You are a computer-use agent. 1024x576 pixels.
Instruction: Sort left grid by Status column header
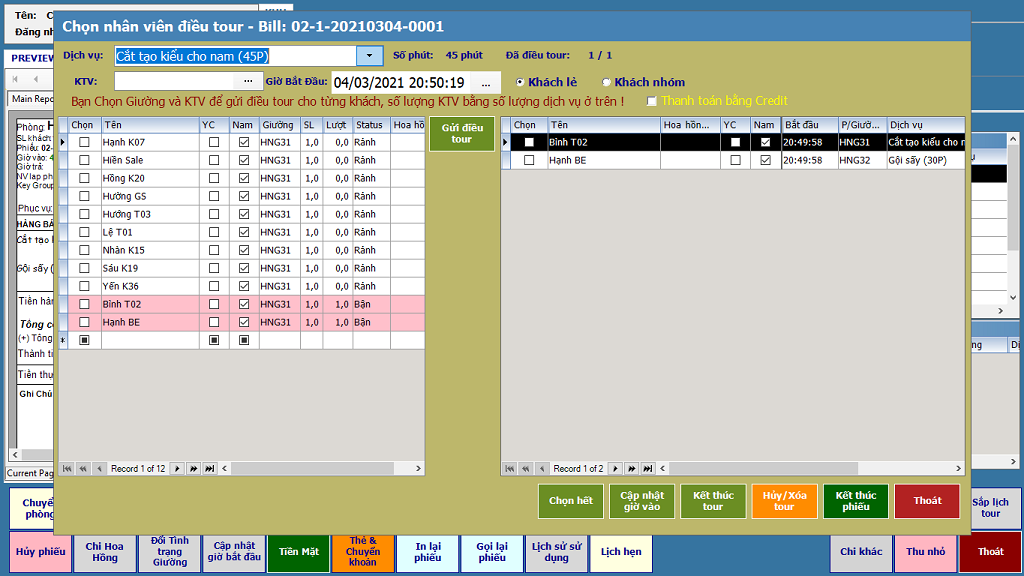[369, 125]
